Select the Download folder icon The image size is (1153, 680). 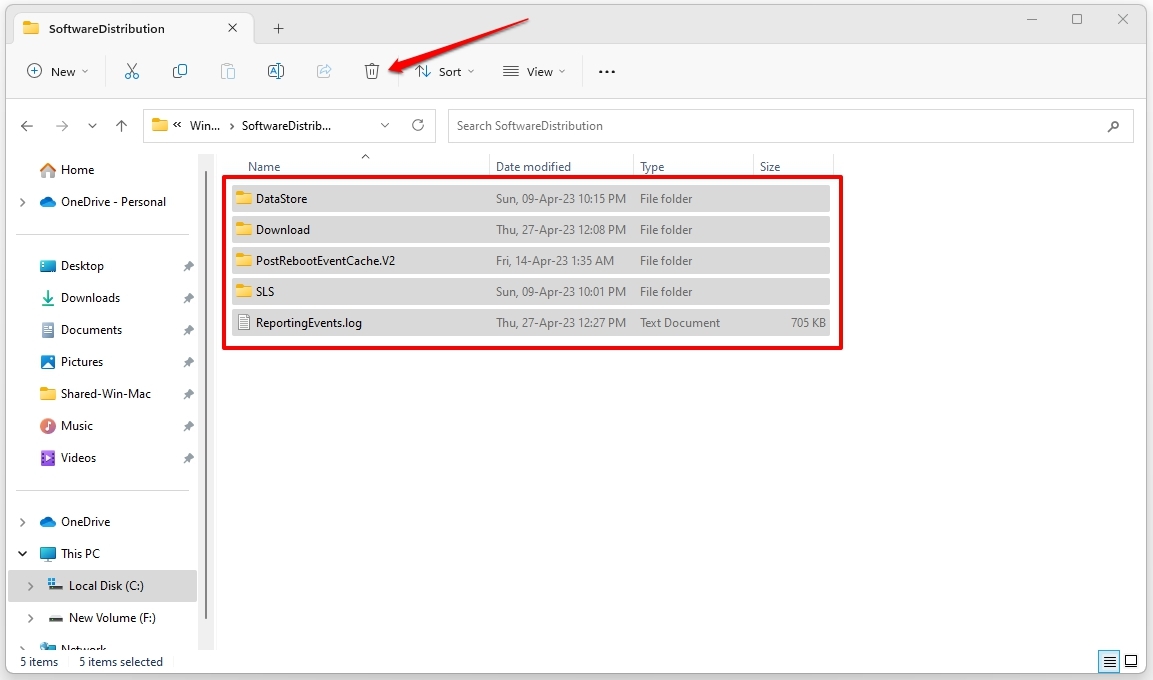243,229
